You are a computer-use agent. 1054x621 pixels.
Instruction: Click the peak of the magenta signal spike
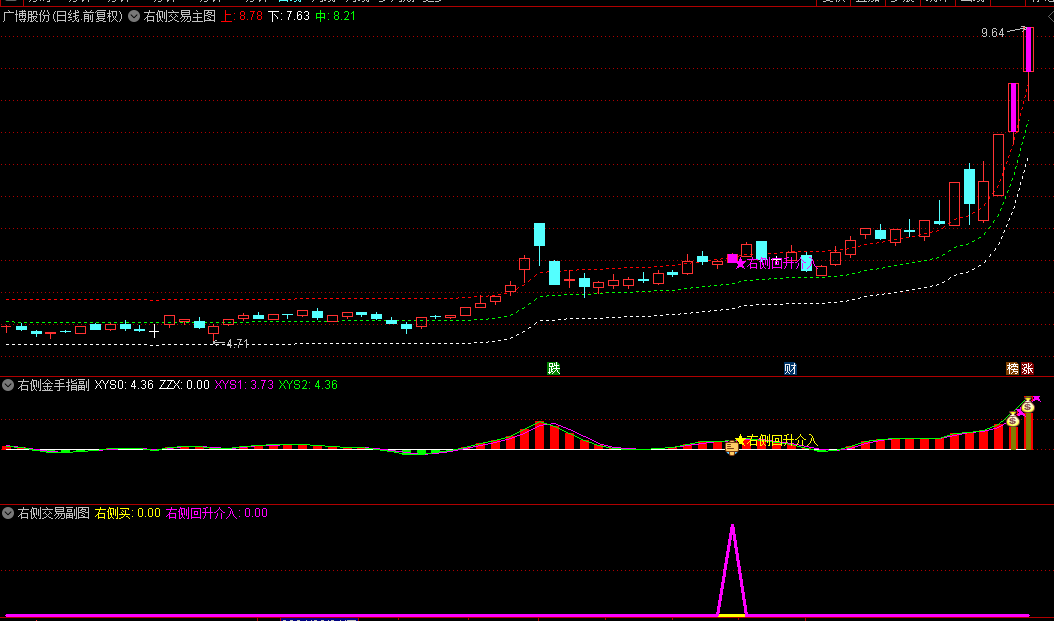coord(732,526)
